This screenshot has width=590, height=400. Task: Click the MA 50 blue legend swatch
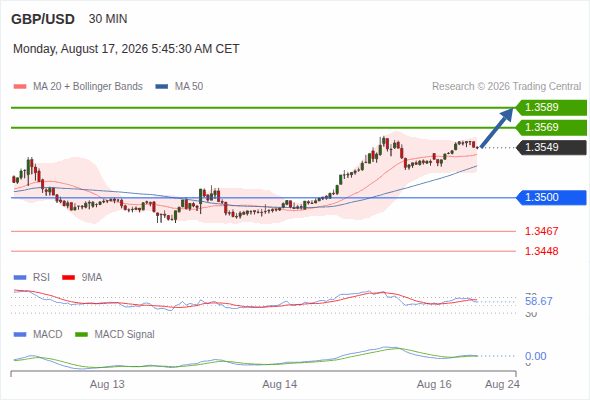(x=161, y=87)
